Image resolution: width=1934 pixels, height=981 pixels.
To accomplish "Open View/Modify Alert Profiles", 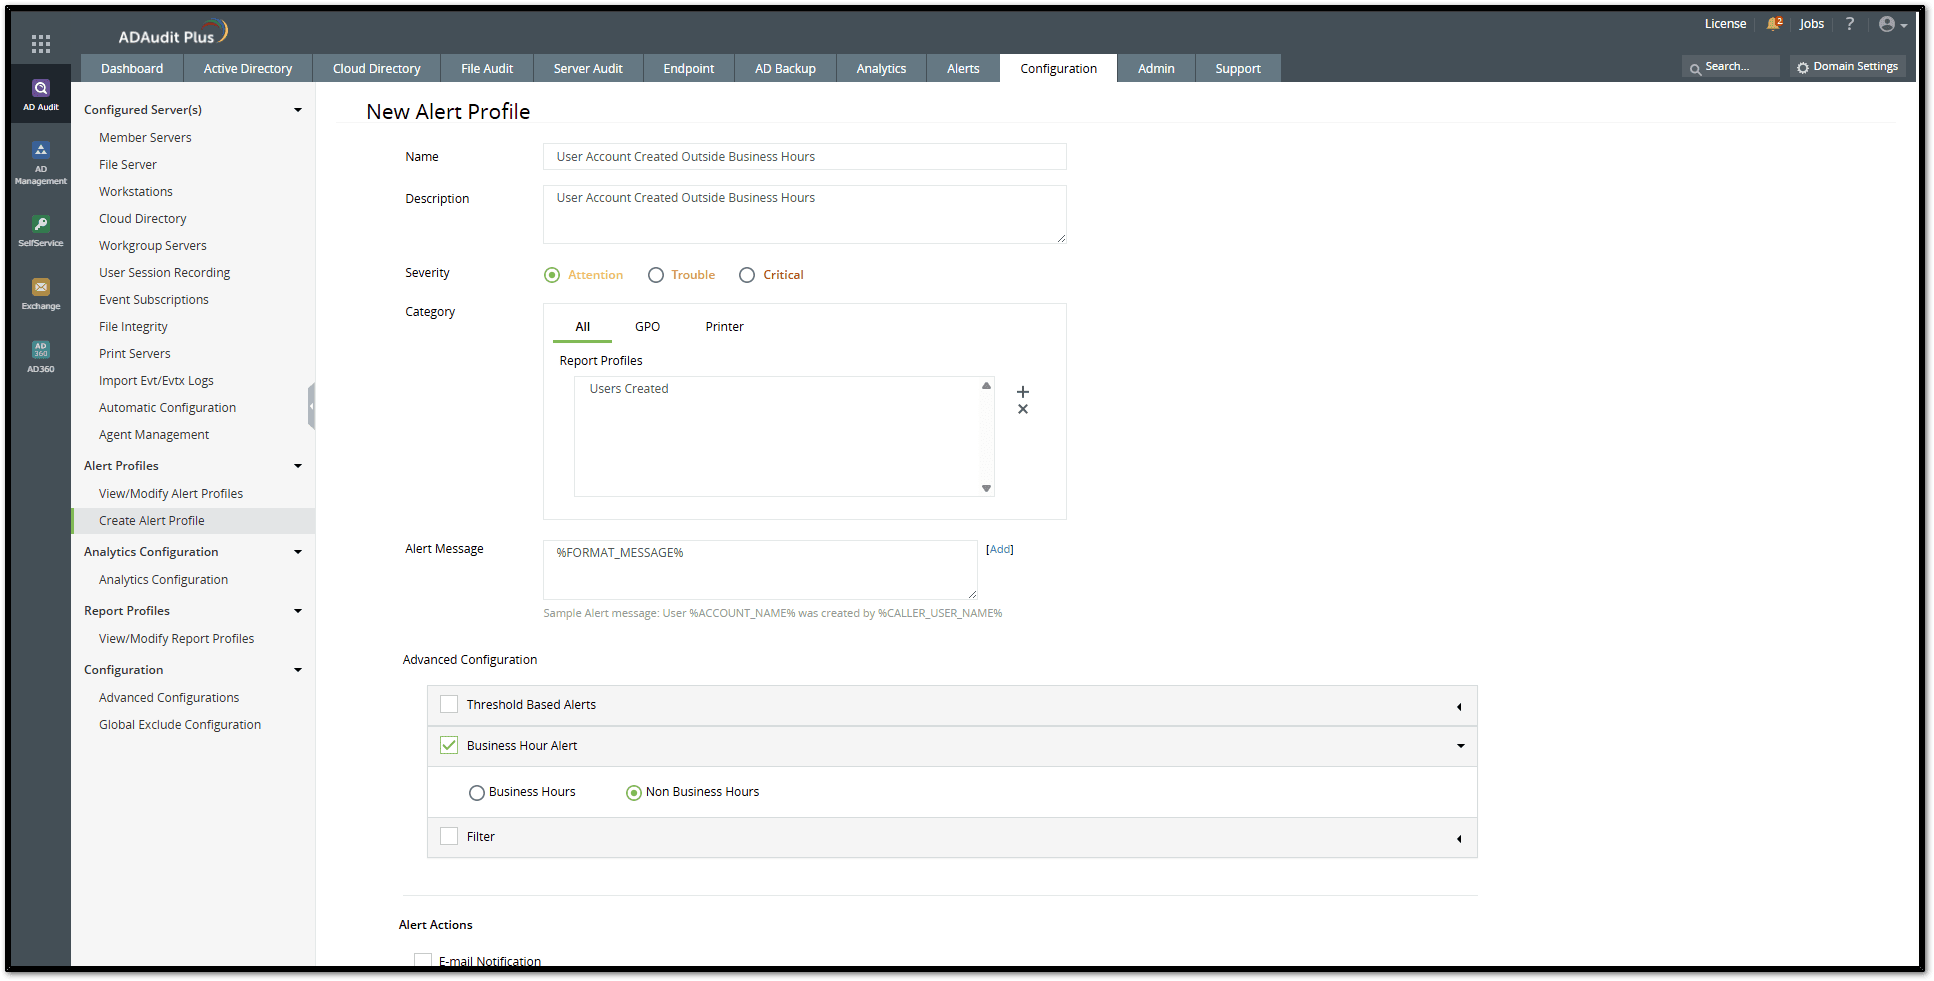I will click(x=171, y=494).
